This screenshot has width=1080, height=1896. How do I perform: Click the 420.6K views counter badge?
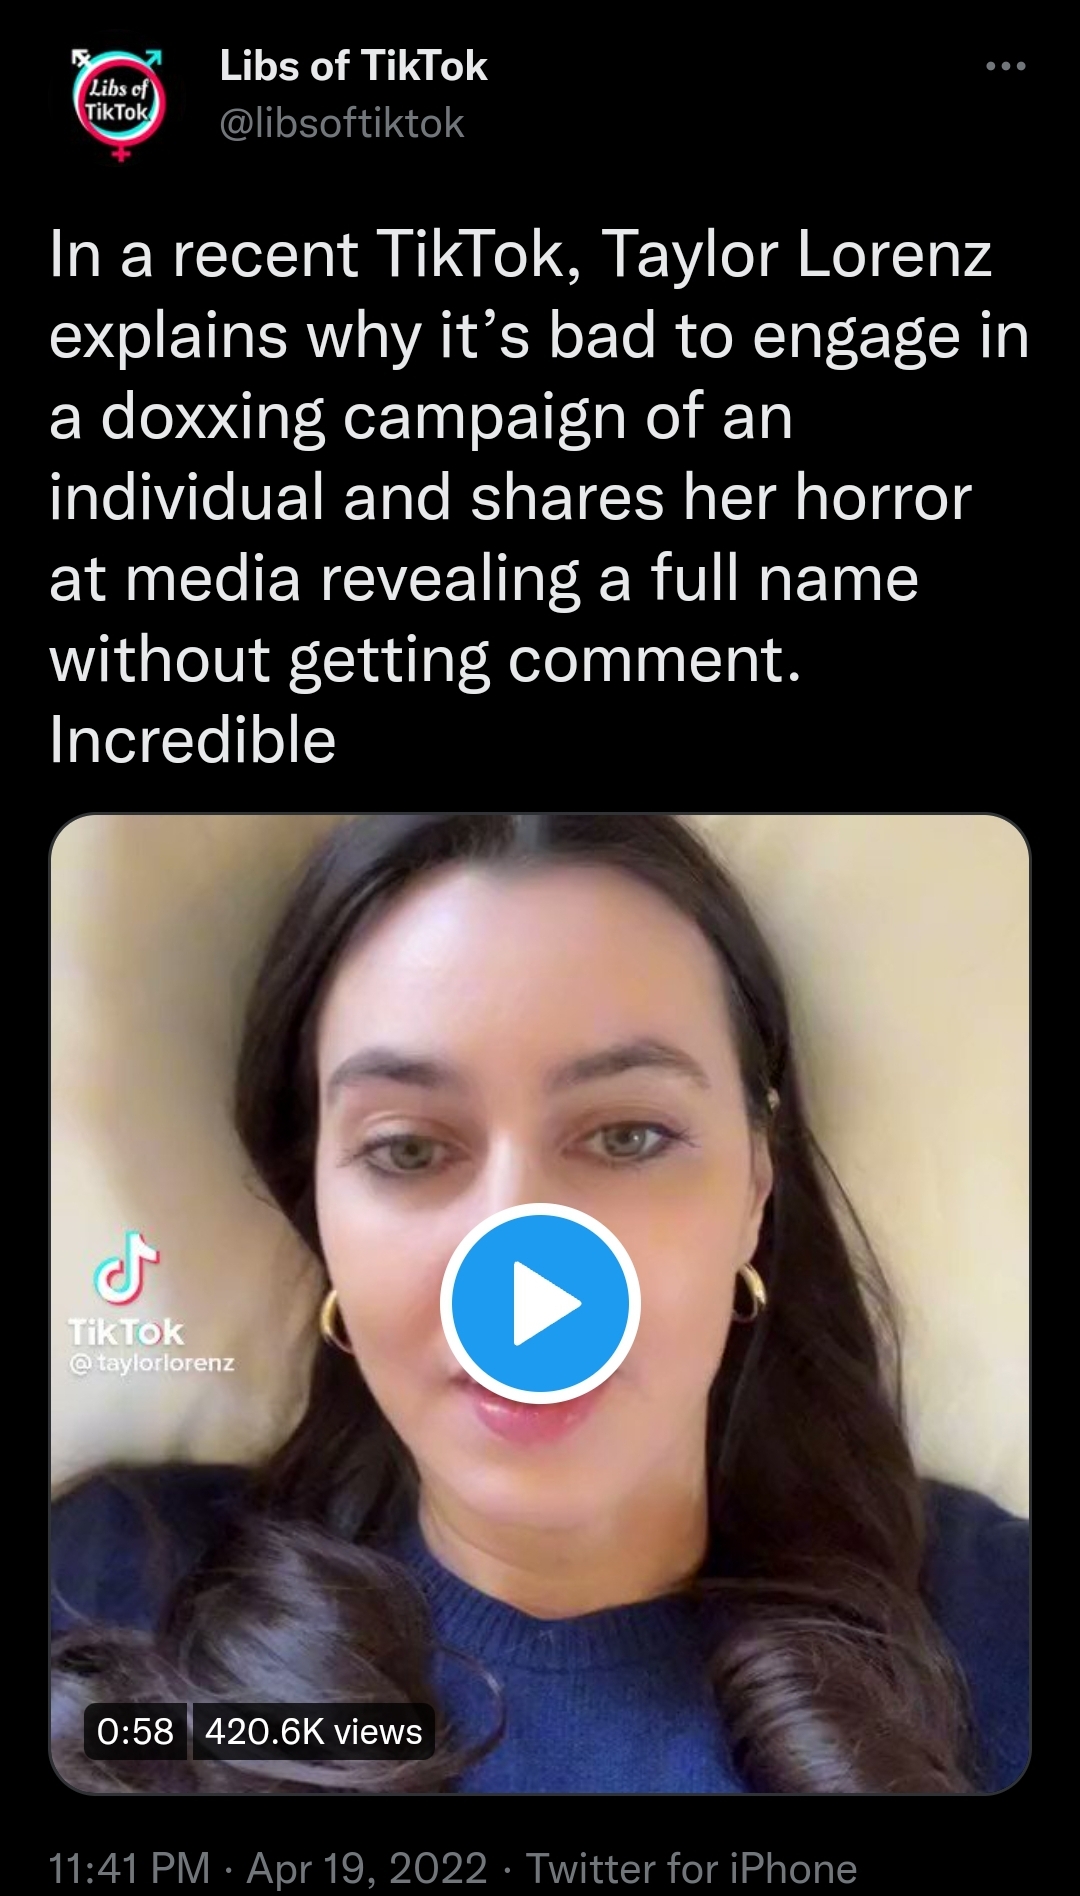point(314,1731)
